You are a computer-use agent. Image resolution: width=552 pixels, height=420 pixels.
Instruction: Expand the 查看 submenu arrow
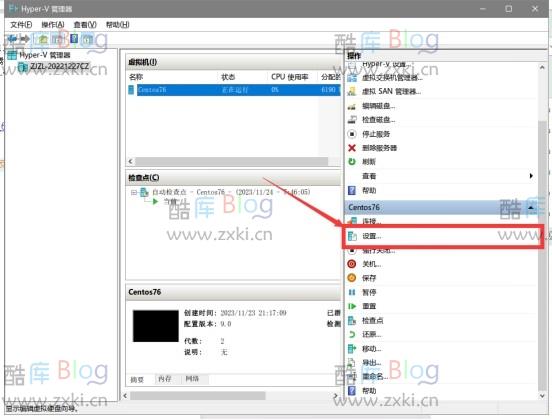[531, 176]
